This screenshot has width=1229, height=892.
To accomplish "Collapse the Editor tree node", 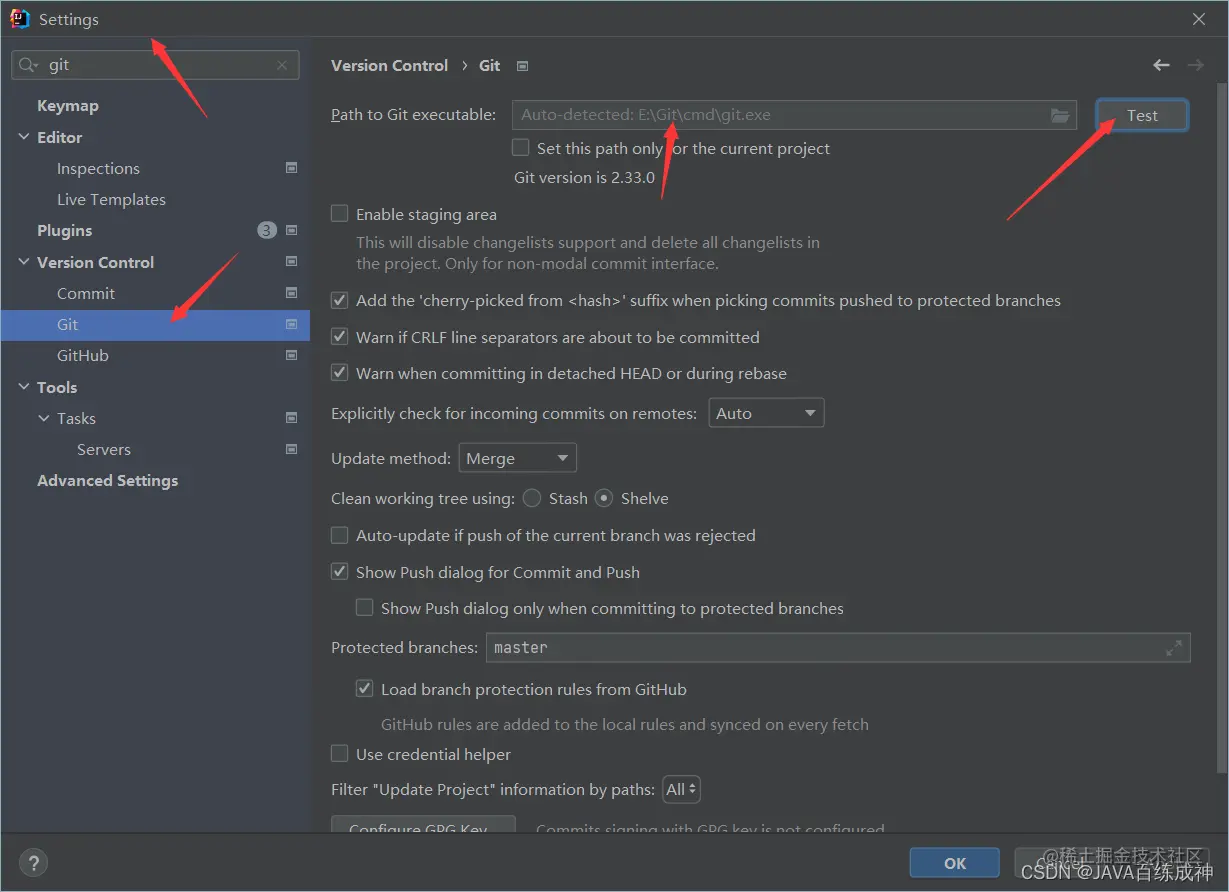I will (24, 137).
